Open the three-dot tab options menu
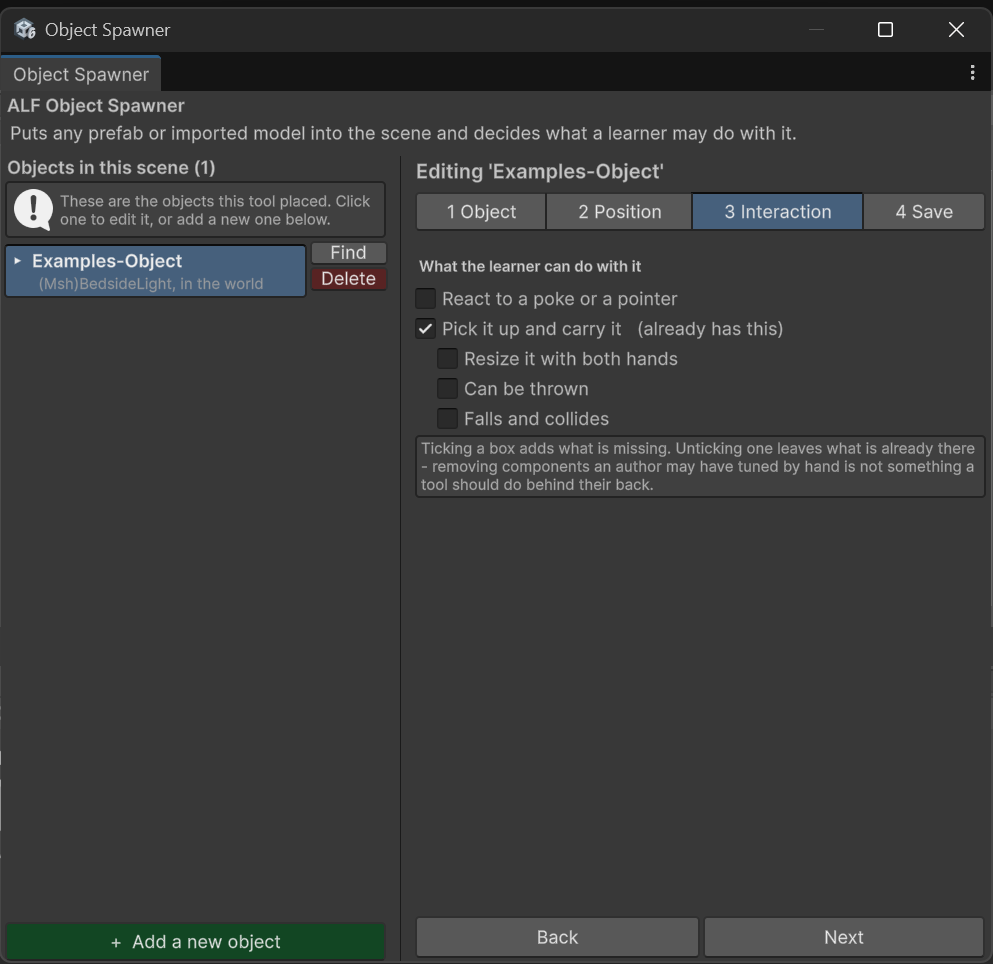 click(972, 73)
